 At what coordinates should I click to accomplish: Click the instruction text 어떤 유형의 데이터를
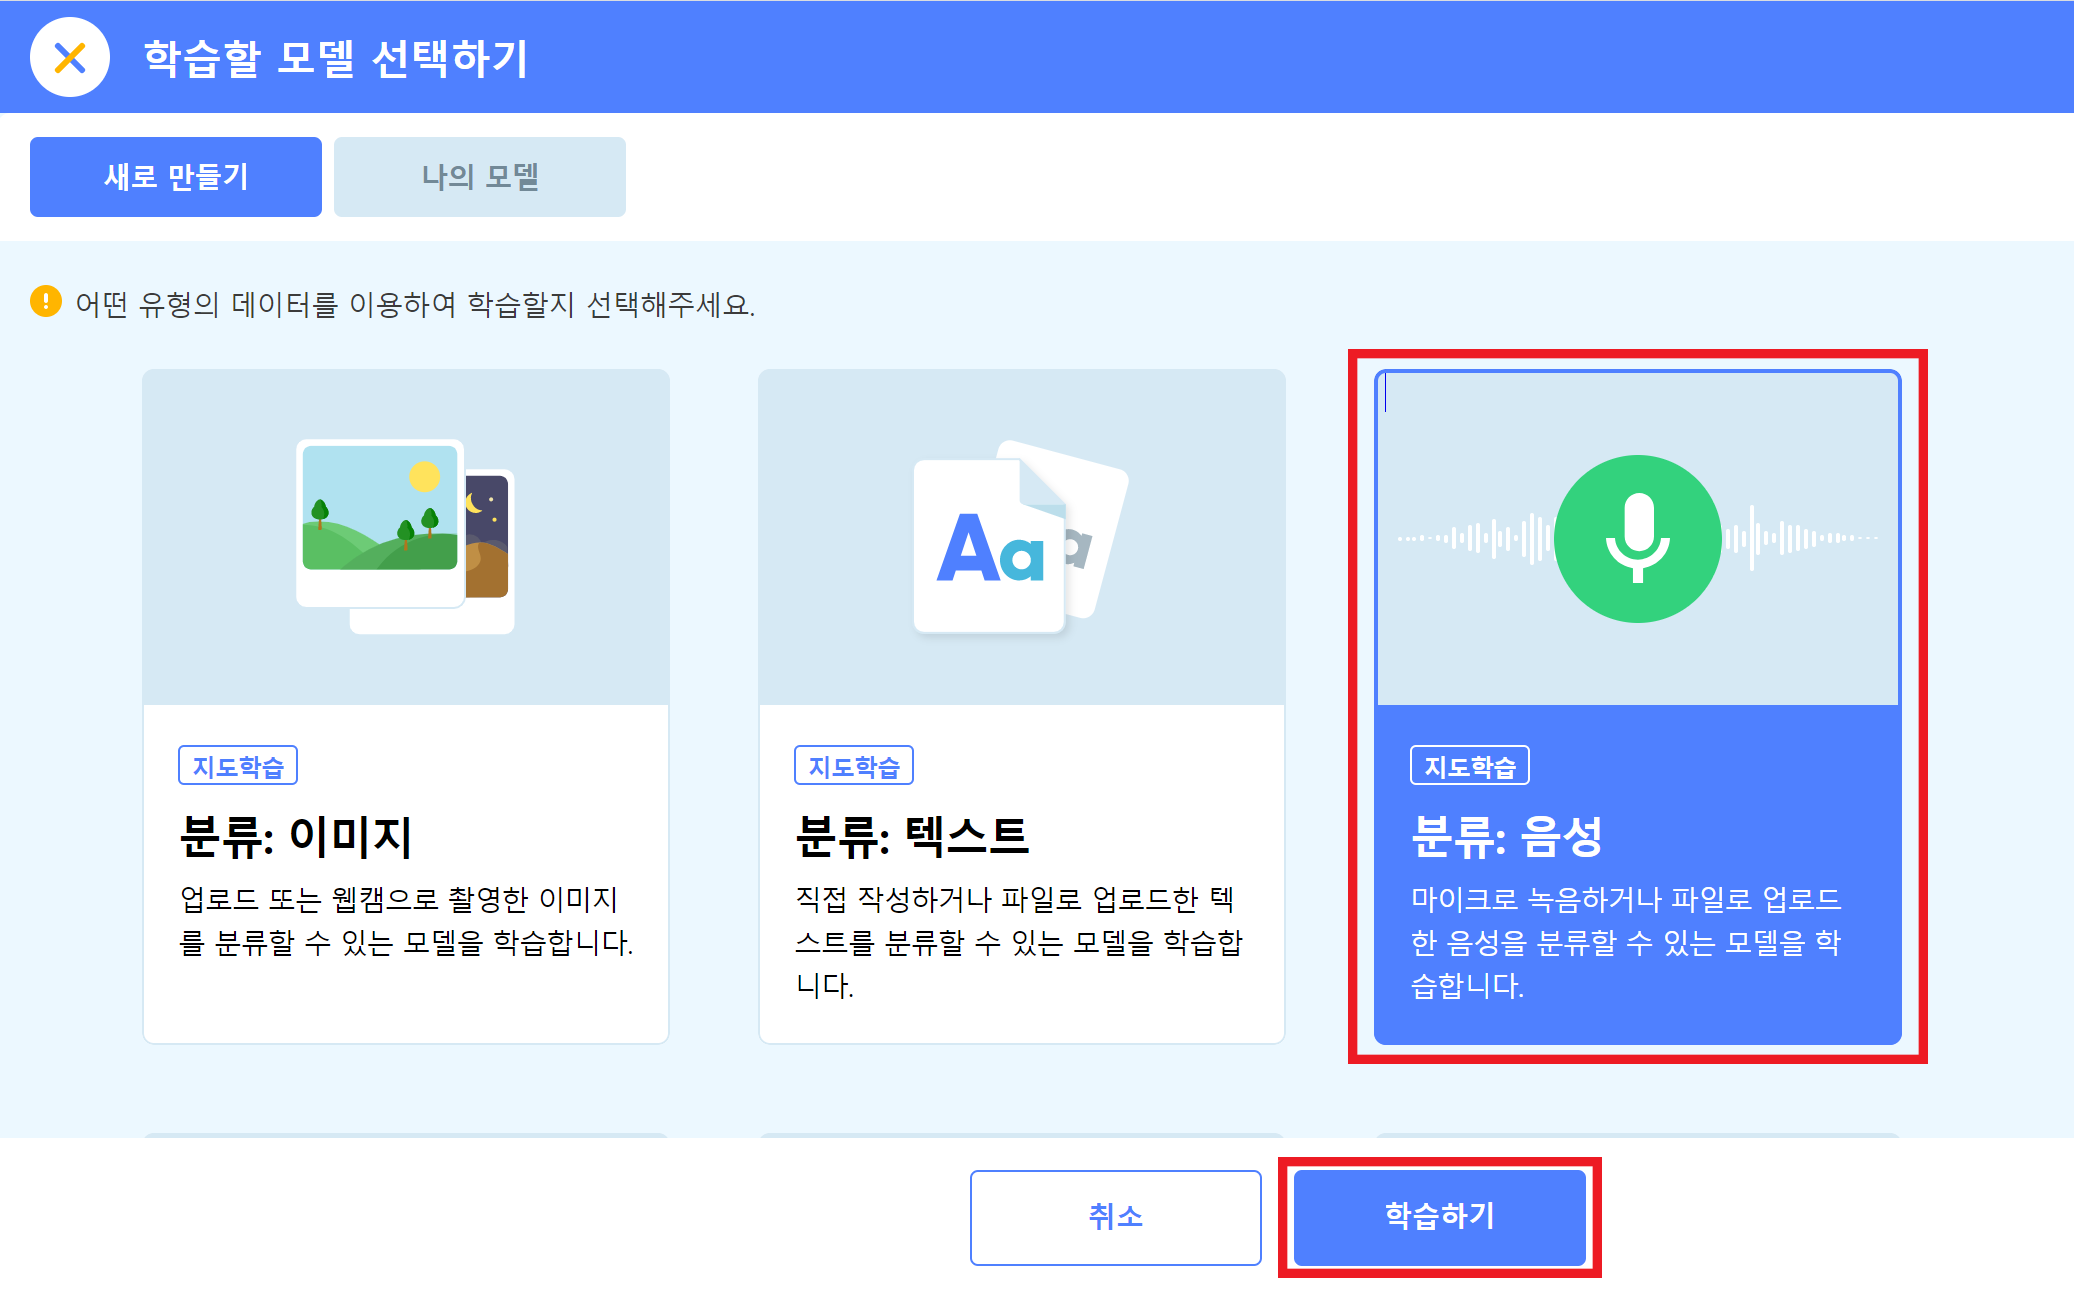point(415,304)
